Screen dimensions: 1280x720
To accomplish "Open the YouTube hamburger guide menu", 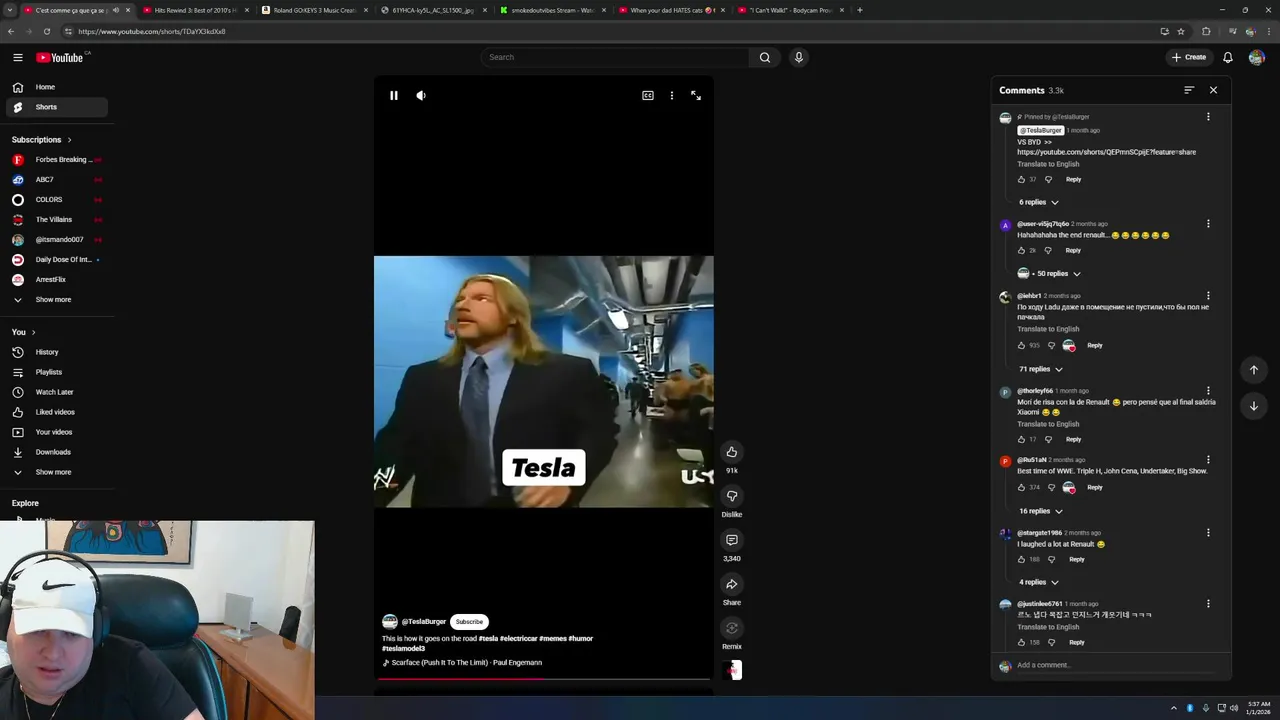I will [x=17, y=57].
